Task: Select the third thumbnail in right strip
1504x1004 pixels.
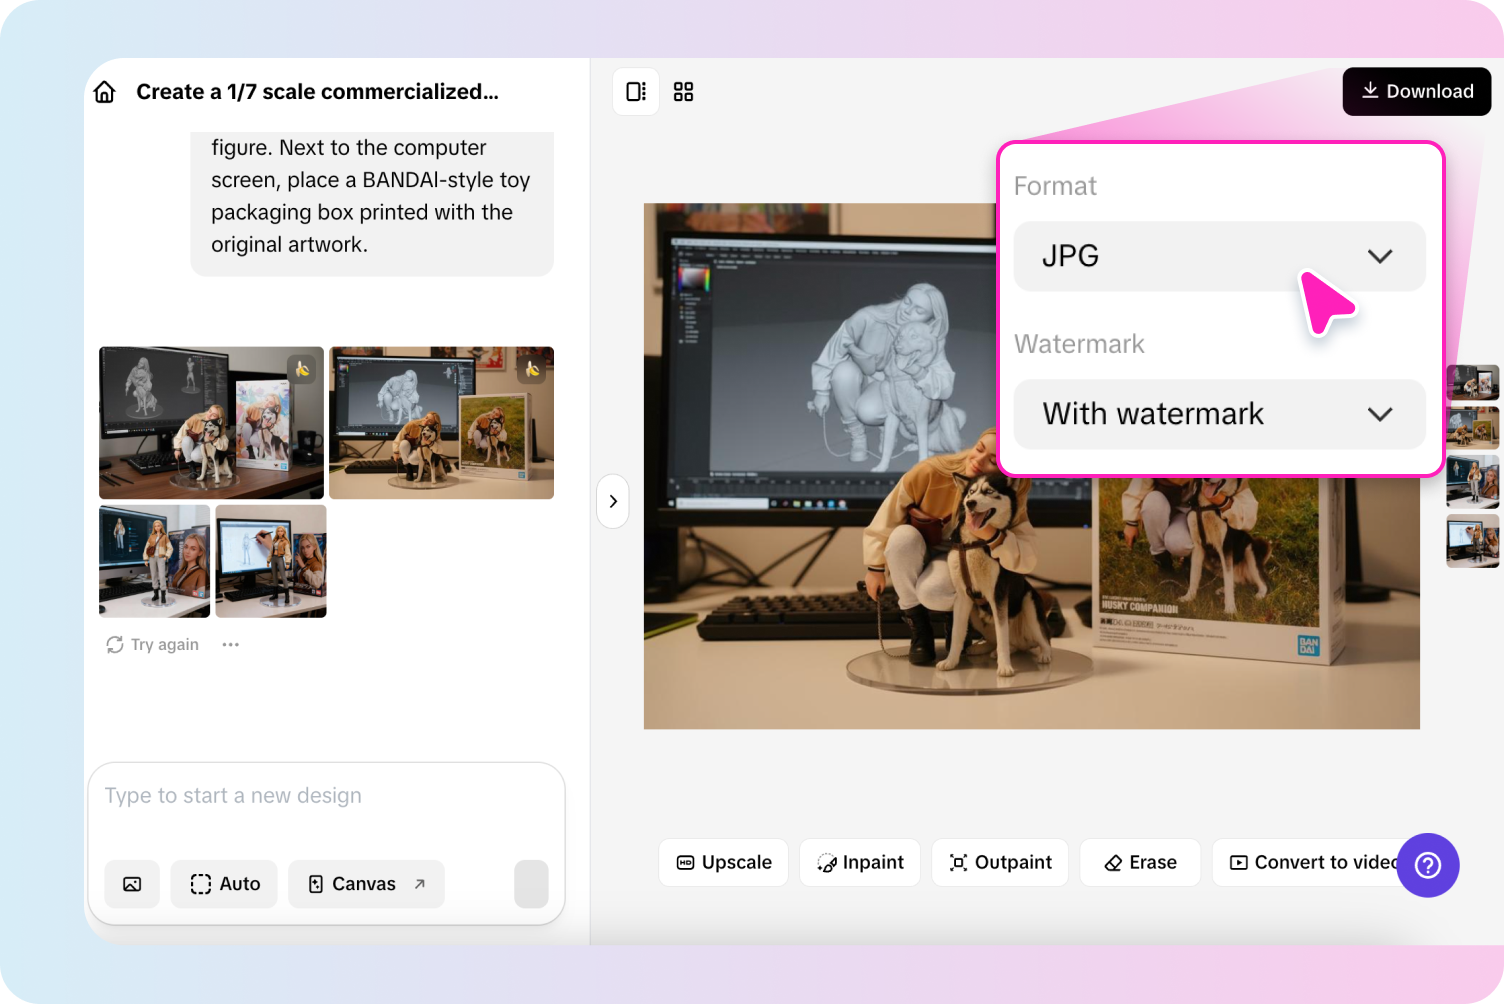Action: (1473, 482)
